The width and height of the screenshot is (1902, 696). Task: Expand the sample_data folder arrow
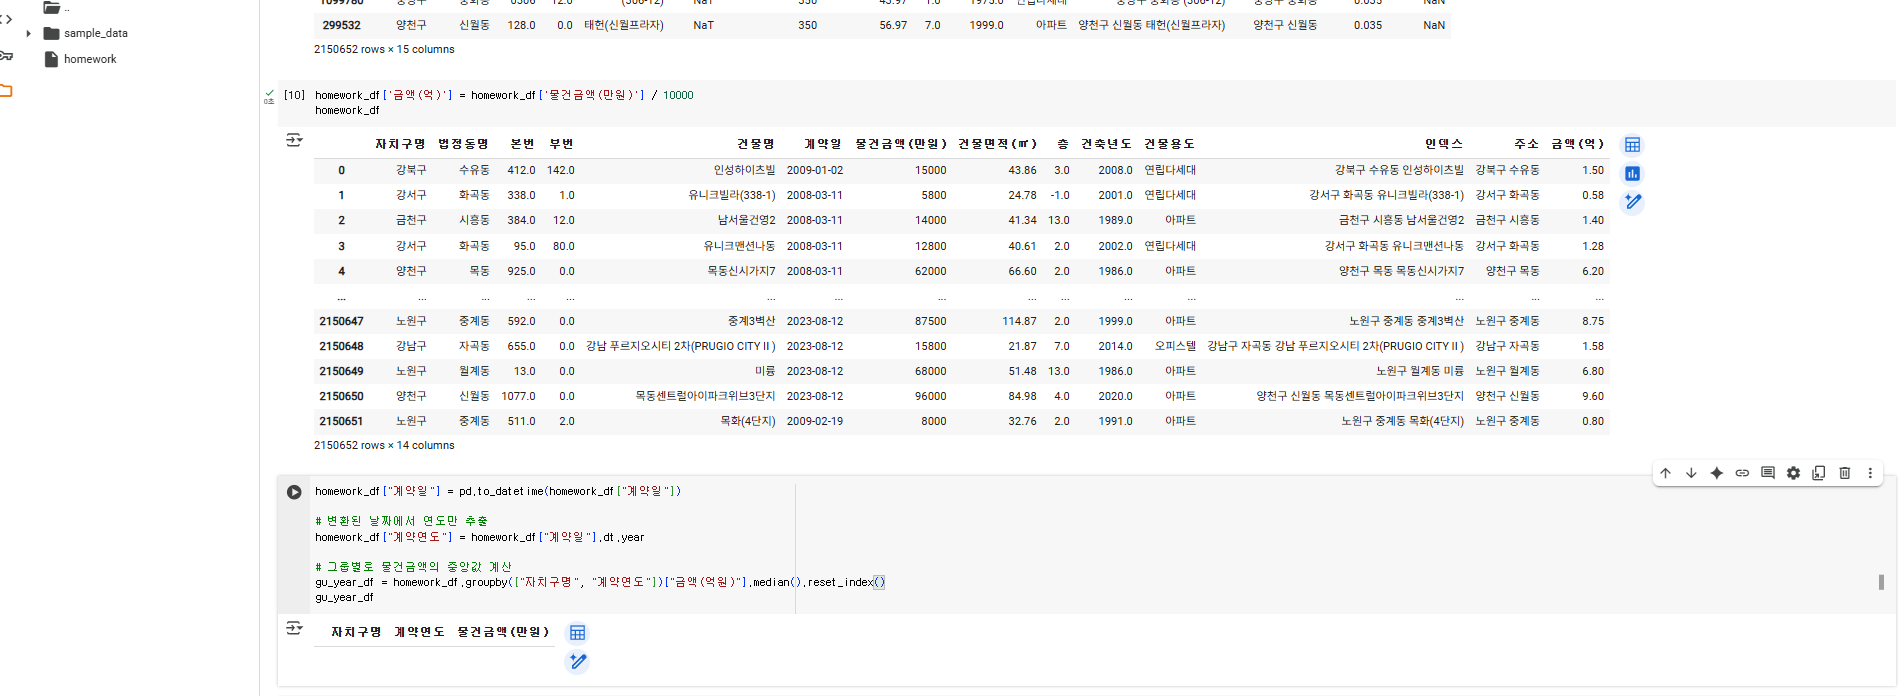point(28,34)
